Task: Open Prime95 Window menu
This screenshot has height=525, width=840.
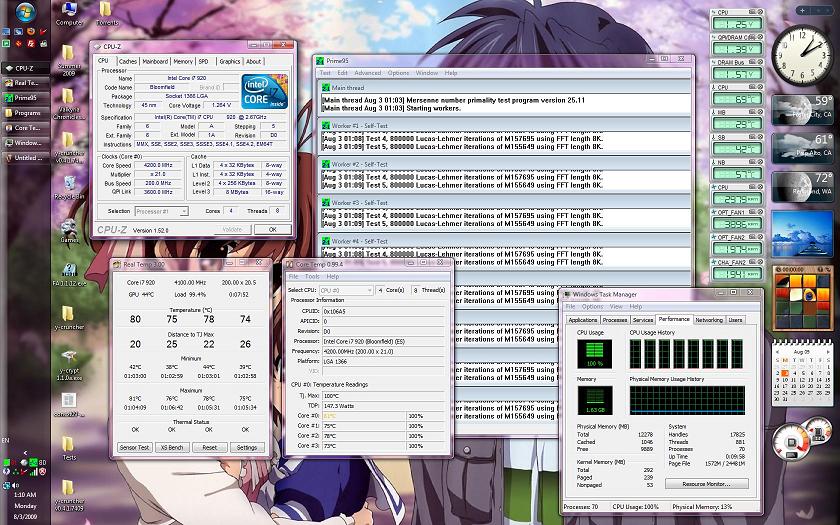Action: [426, 73]
